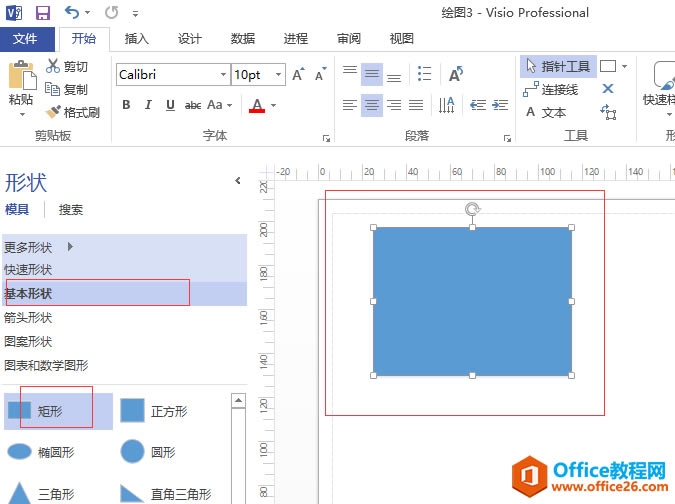Viewport: 675px width, 504px height.
Task: Click the Save icon in quick access toolbar
Action: point(43,13)
